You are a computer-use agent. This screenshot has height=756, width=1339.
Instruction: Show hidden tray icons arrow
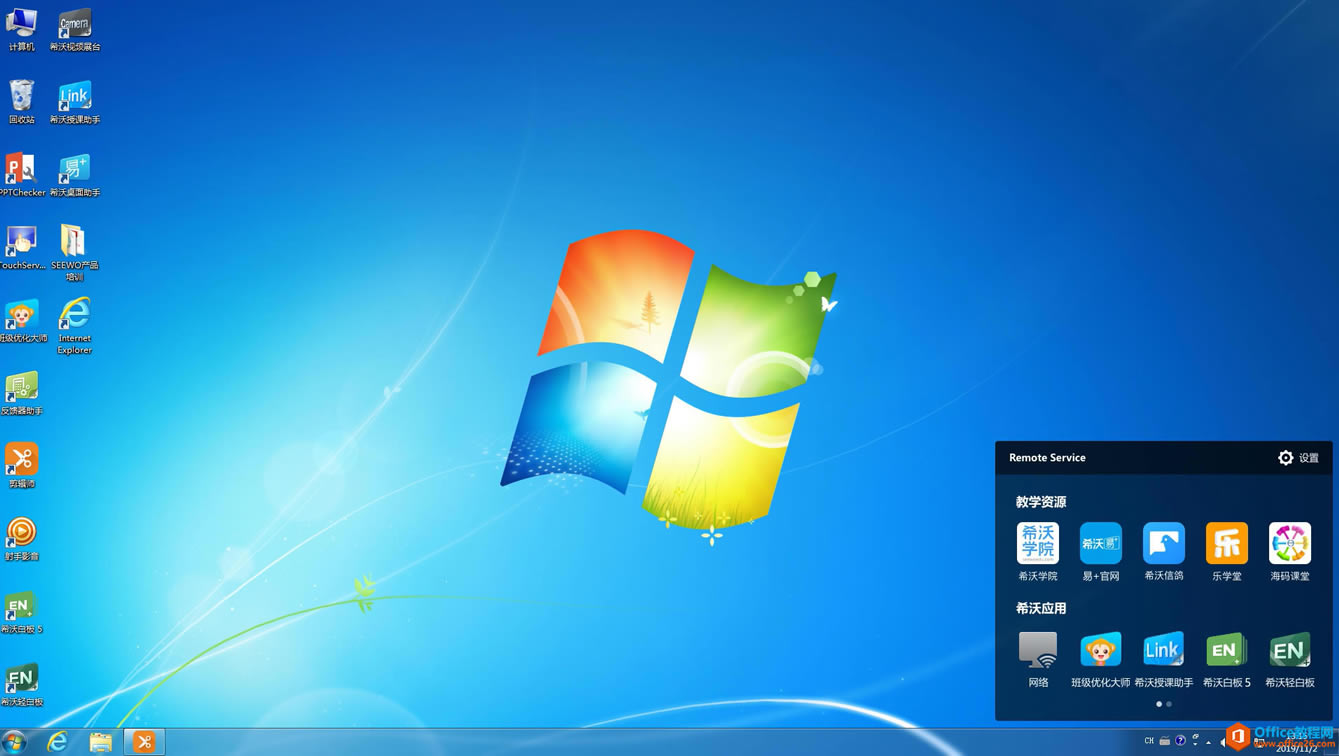(x=1209, y=742)
